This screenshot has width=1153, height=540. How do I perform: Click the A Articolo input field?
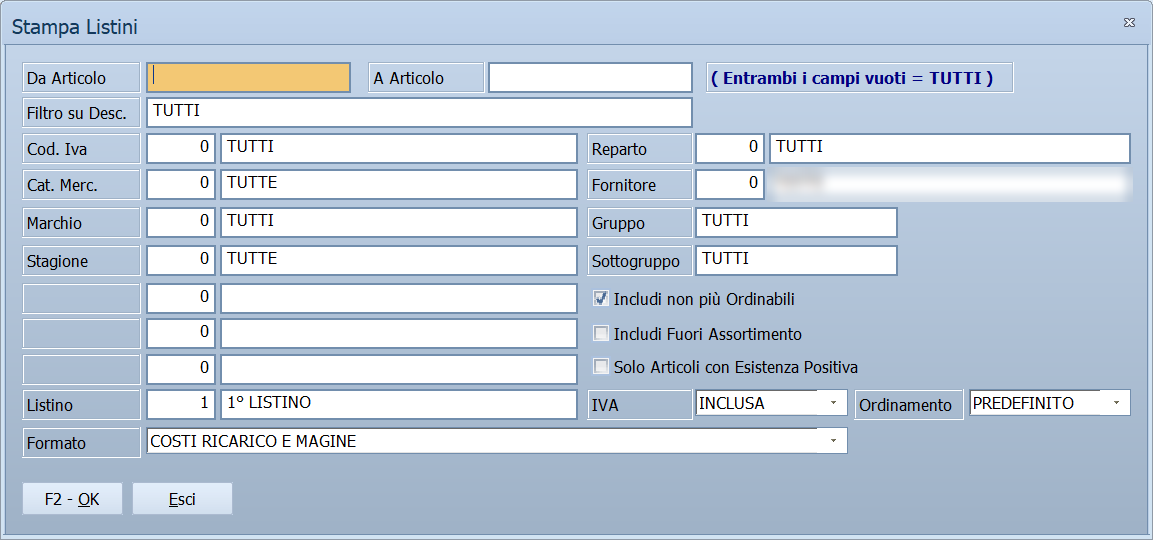pyautogui.click(x=590, y=77)
